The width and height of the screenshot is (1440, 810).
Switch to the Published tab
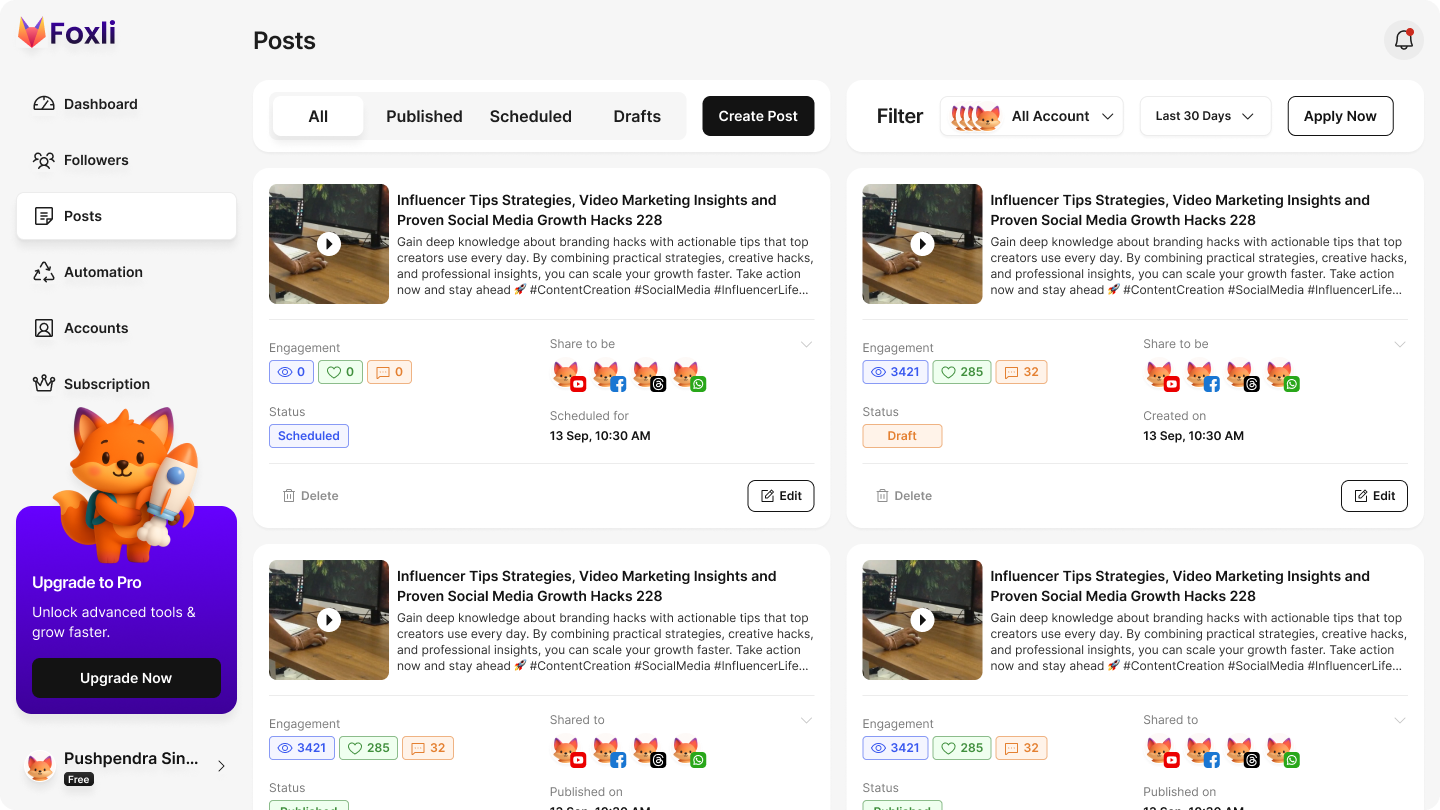424,116
